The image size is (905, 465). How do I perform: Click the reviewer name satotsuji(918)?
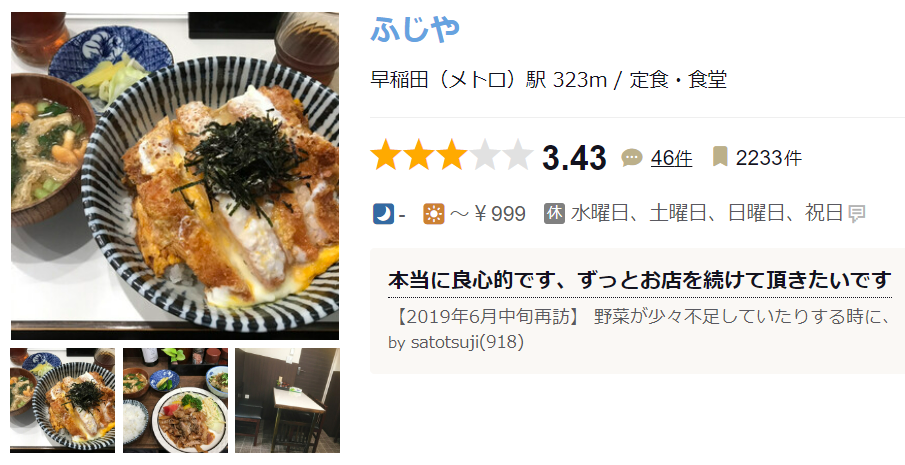pyautogui.click(x=467, y=342)
